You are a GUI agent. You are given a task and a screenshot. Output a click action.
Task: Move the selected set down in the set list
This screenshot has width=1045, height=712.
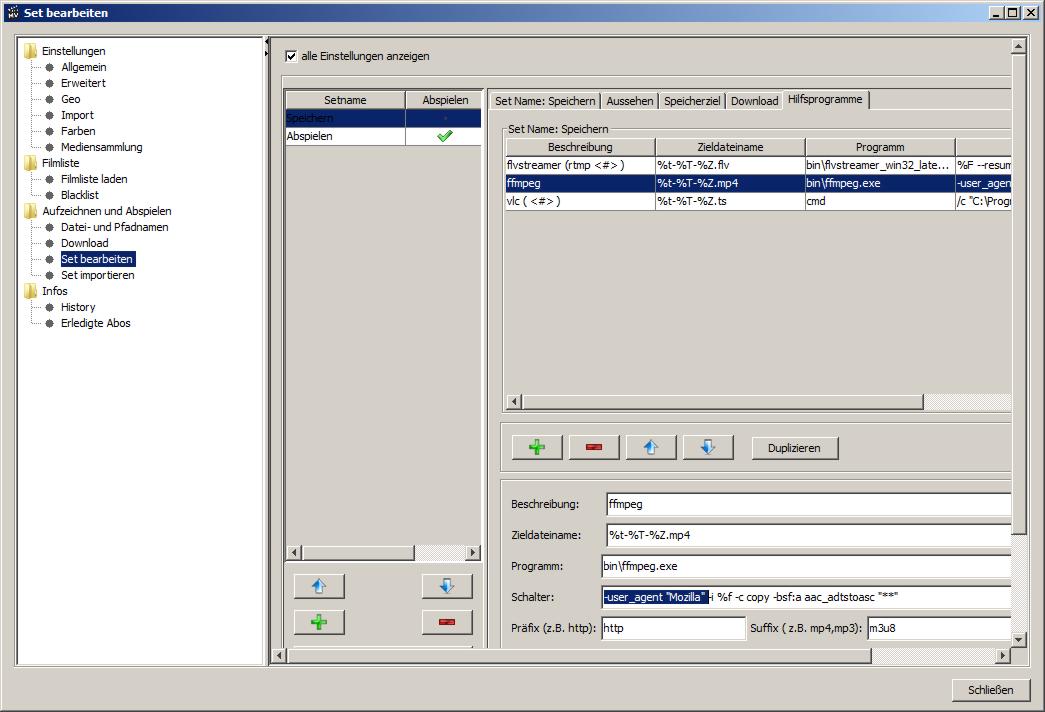tap(447, 586)
